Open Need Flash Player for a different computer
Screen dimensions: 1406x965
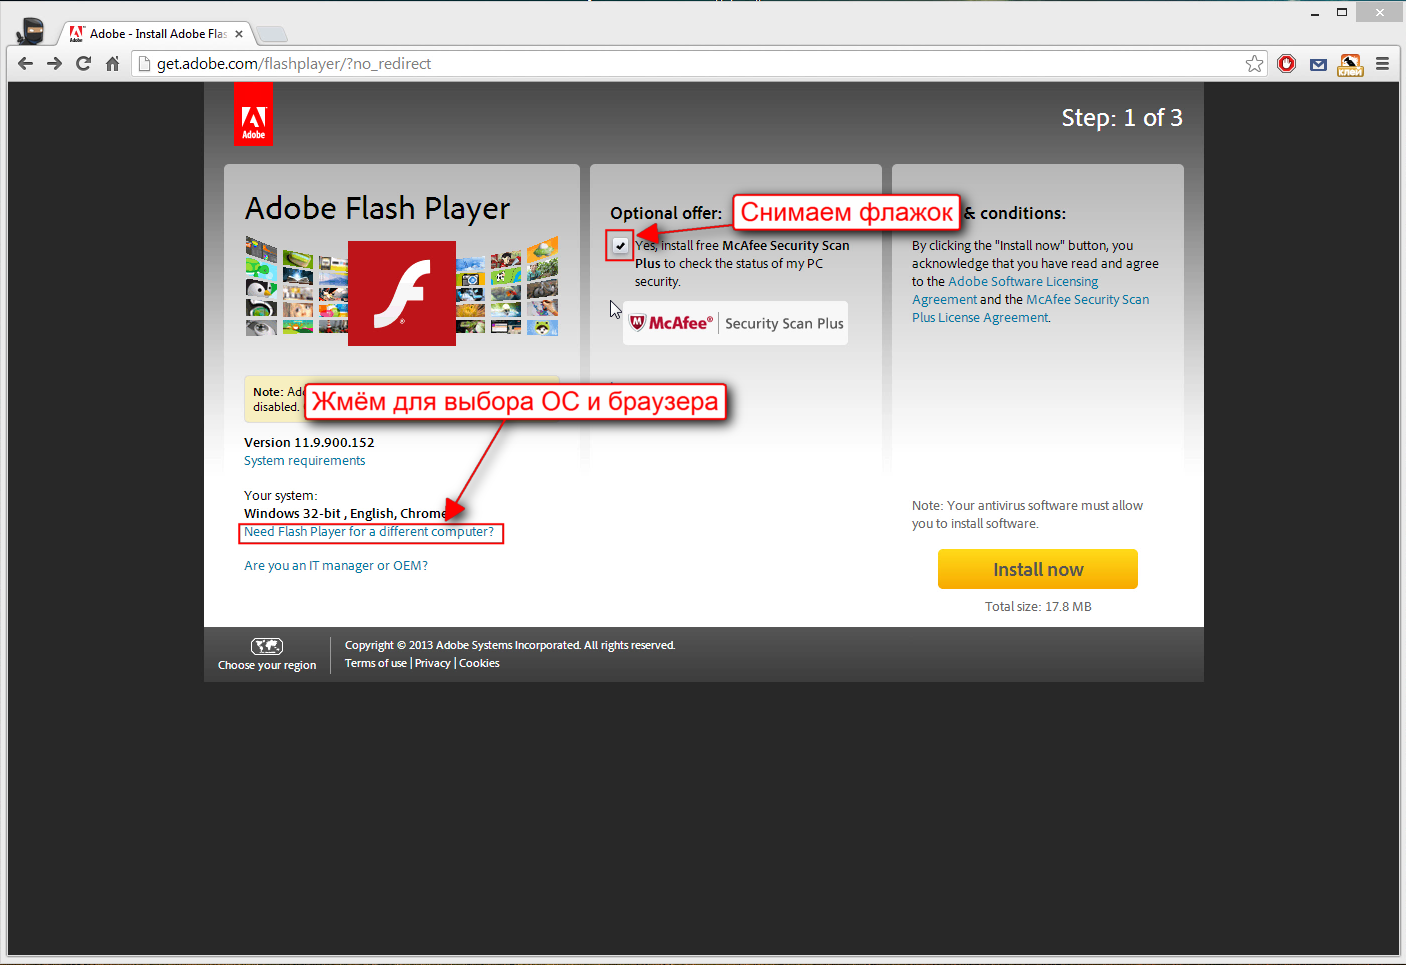tap(369, 532)
